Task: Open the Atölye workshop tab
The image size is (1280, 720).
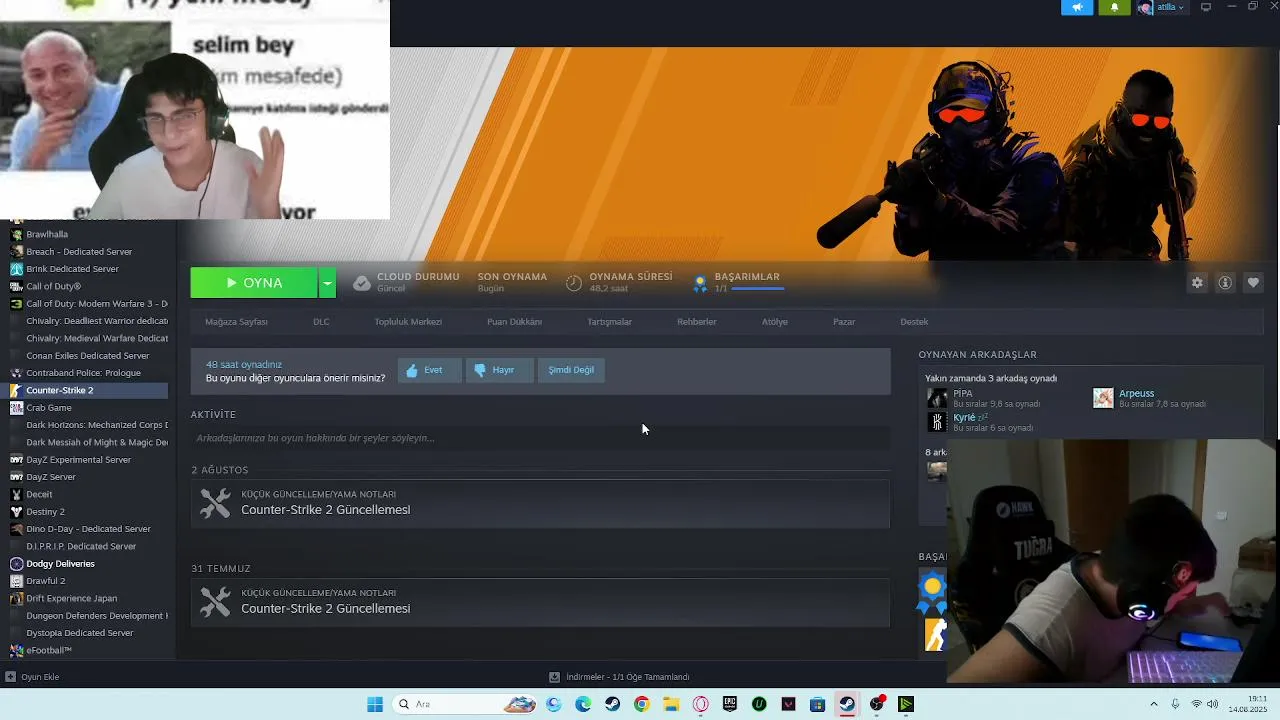Action: (x=775, y=322)
